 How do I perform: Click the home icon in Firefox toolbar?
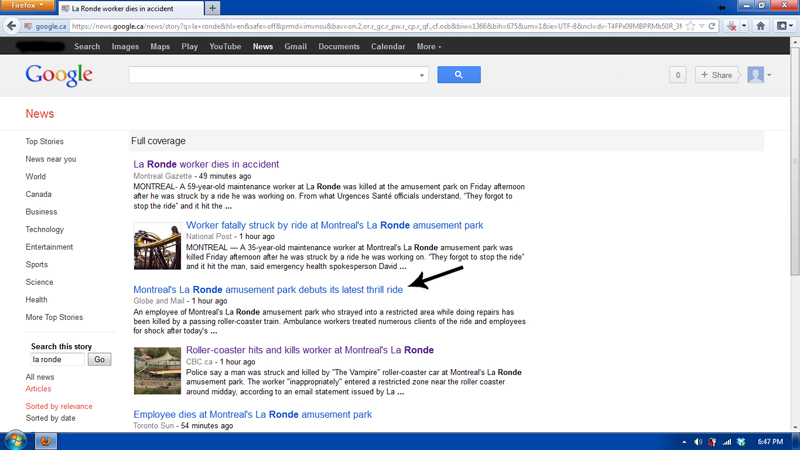coord(760,26)
